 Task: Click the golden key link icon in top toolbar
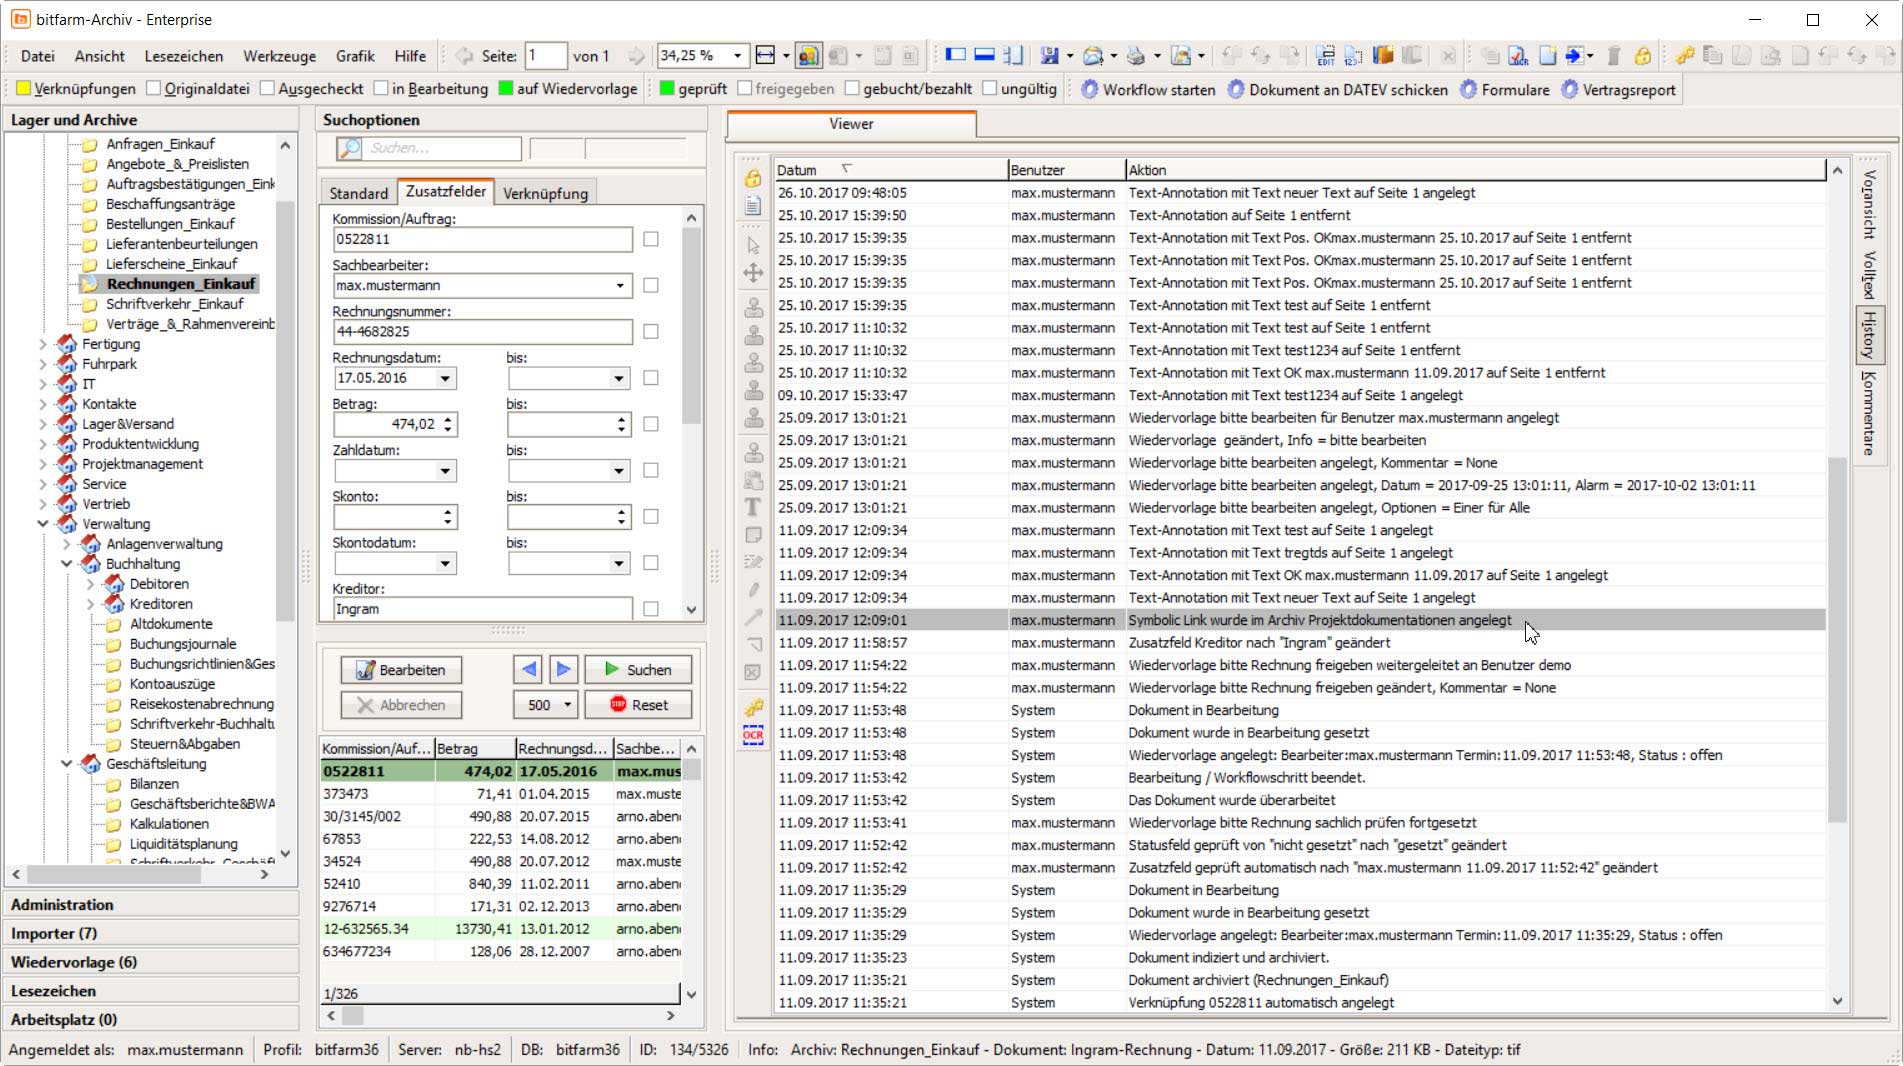point(1685,56)
